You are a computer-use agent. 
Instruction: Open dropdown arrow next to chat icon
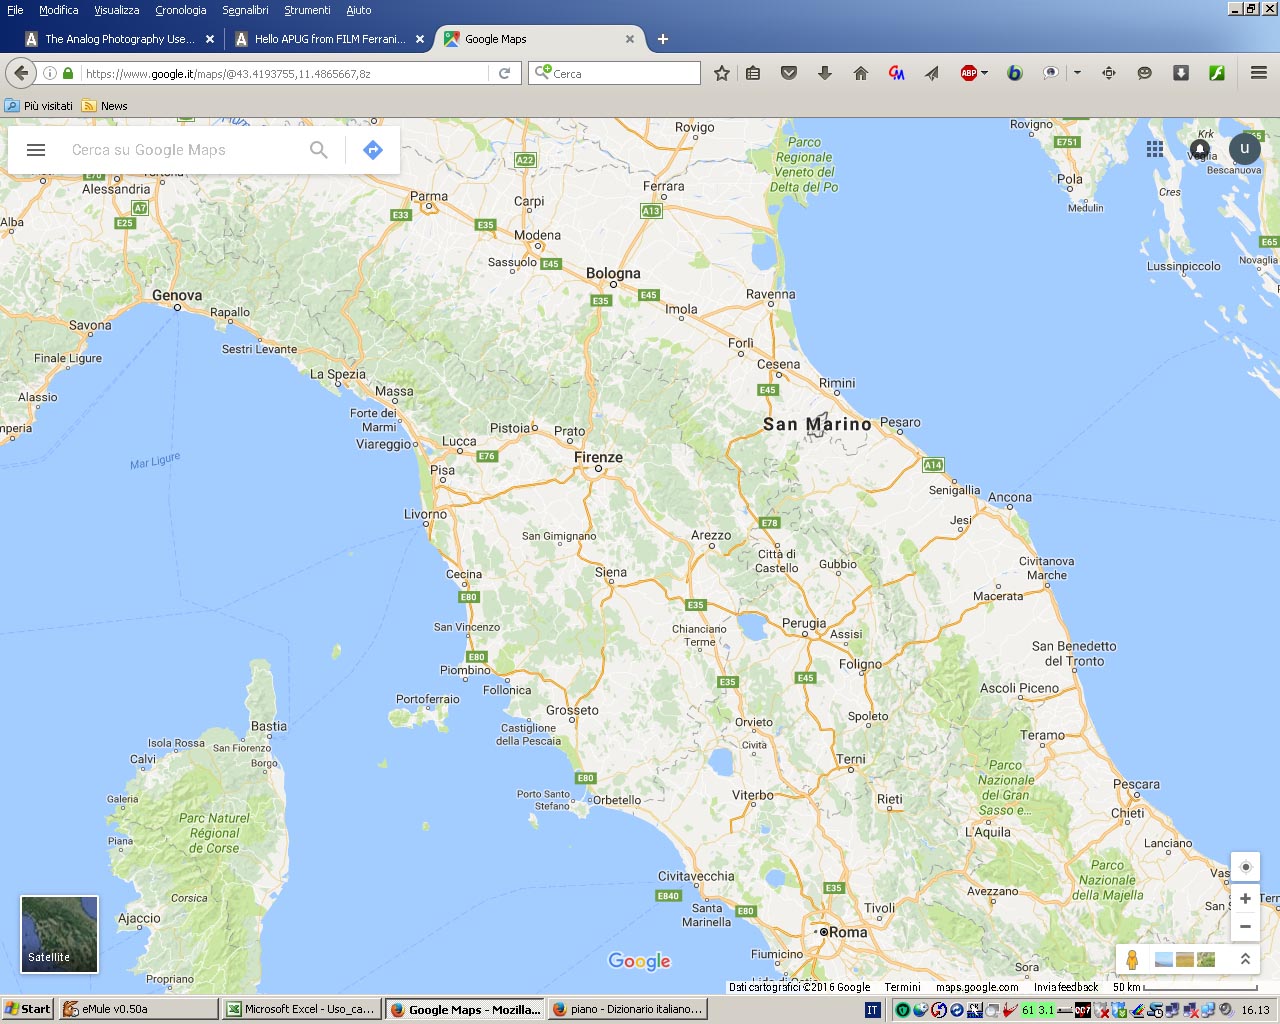point(1077,73)
